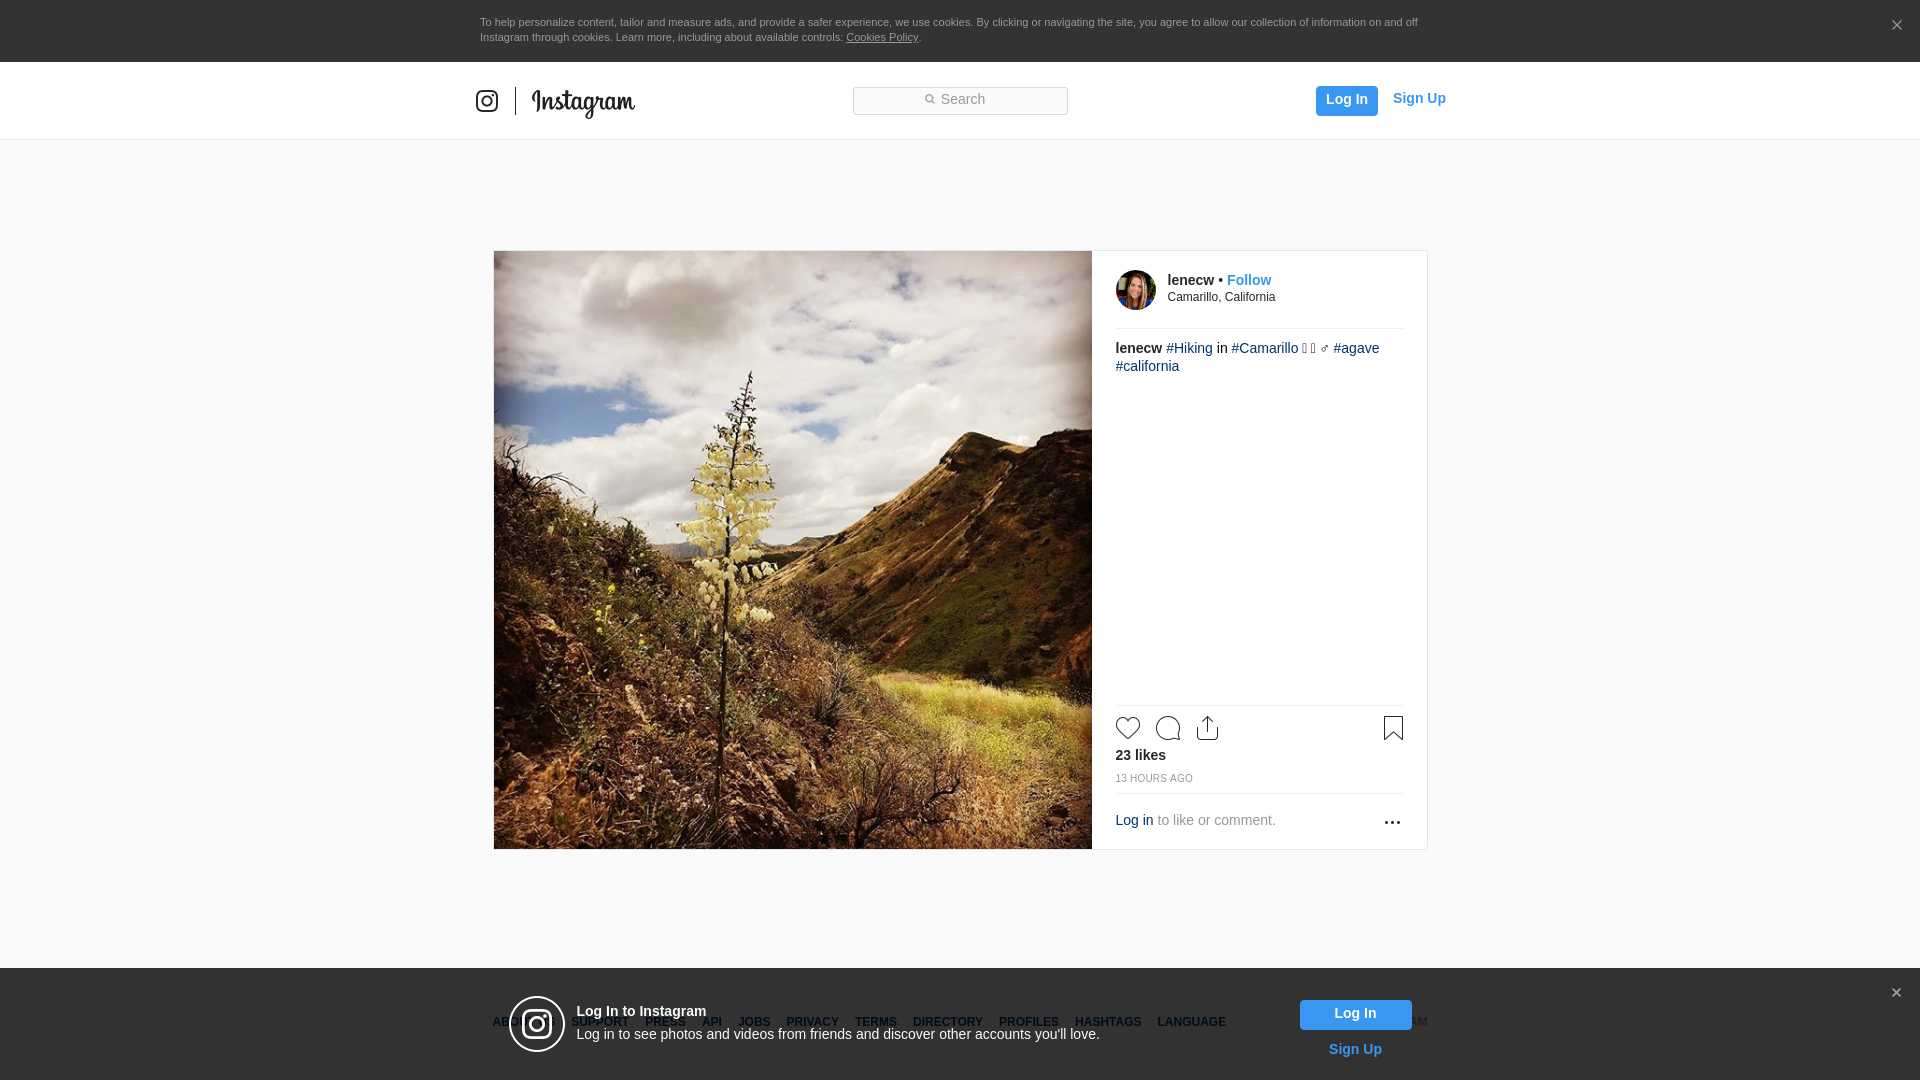The height and width of the screenshot is (1080, 1920).
Task: Click the HASHTAGS footer menu item
Action: pos(1108,1022)
